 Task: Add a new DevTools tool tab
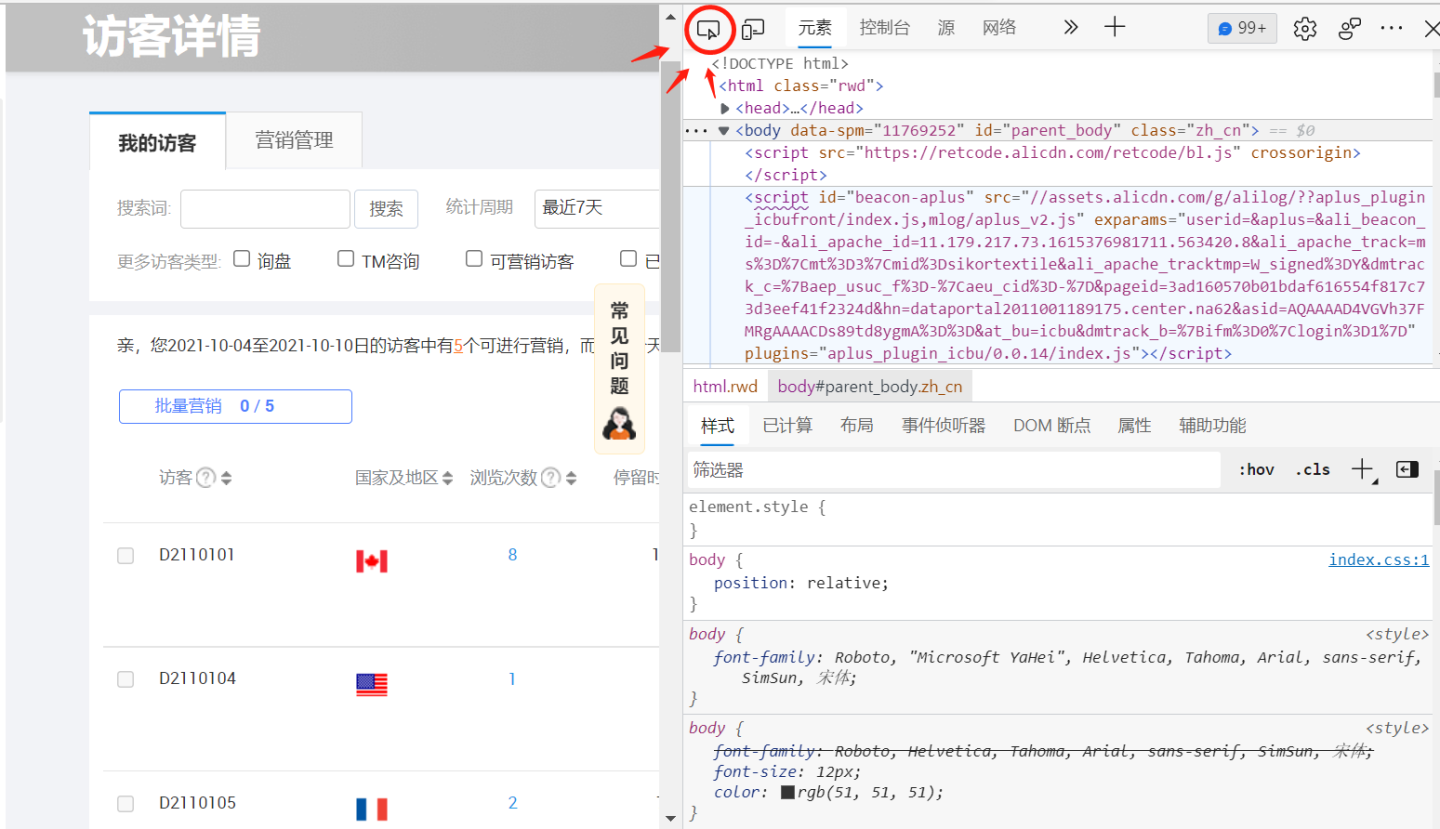(x=1115, y=28)
